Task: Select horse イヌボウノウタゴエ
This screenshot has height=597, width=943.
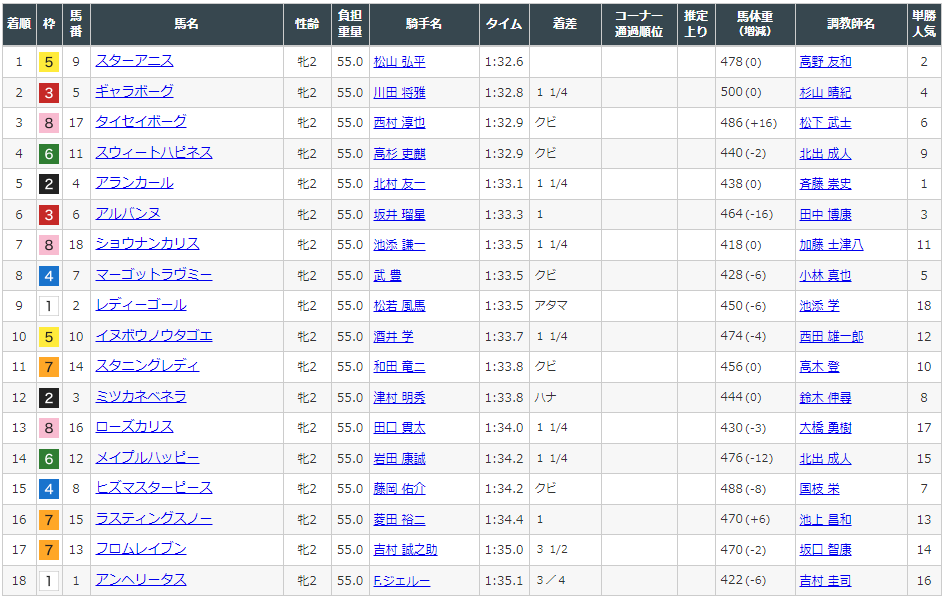Action: click(x=153, y=336)
